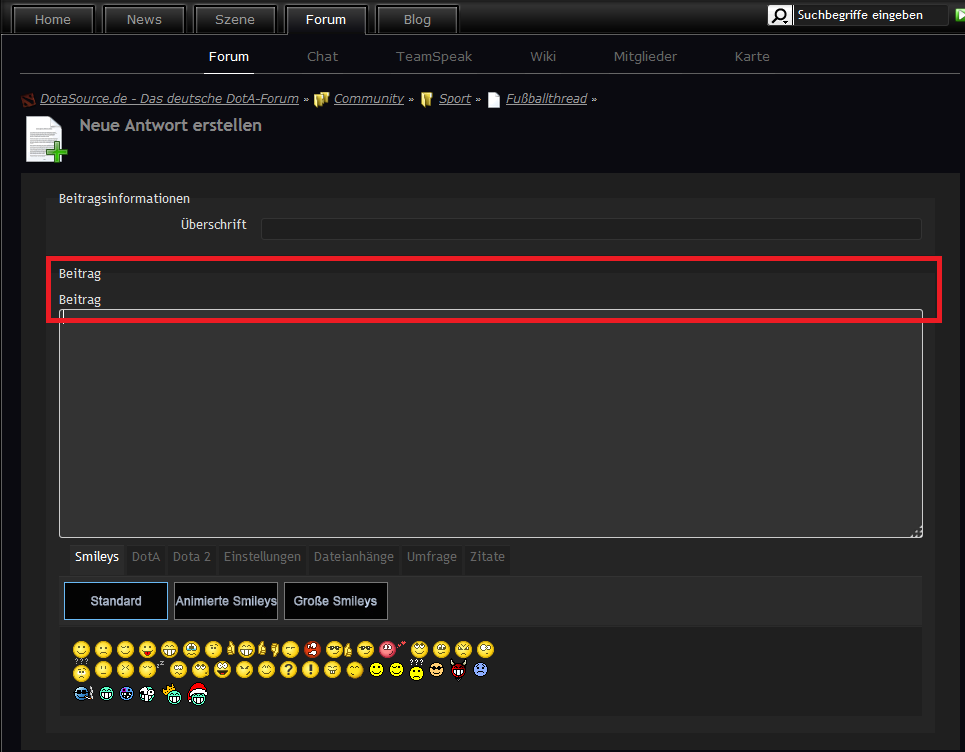Image resolution: width=965 pixels, height=752 pixels.
Task: Open the Dateianhänge tab
Action: pyautogui.click(x=354, y=557)
